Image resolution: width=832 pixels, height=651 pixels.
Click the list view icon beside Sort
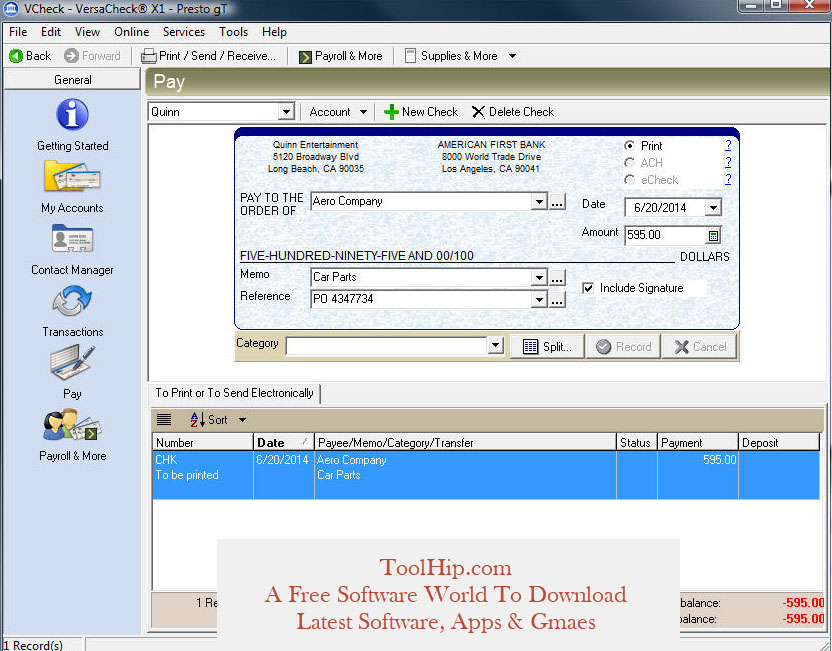click(x=164, y=420)
